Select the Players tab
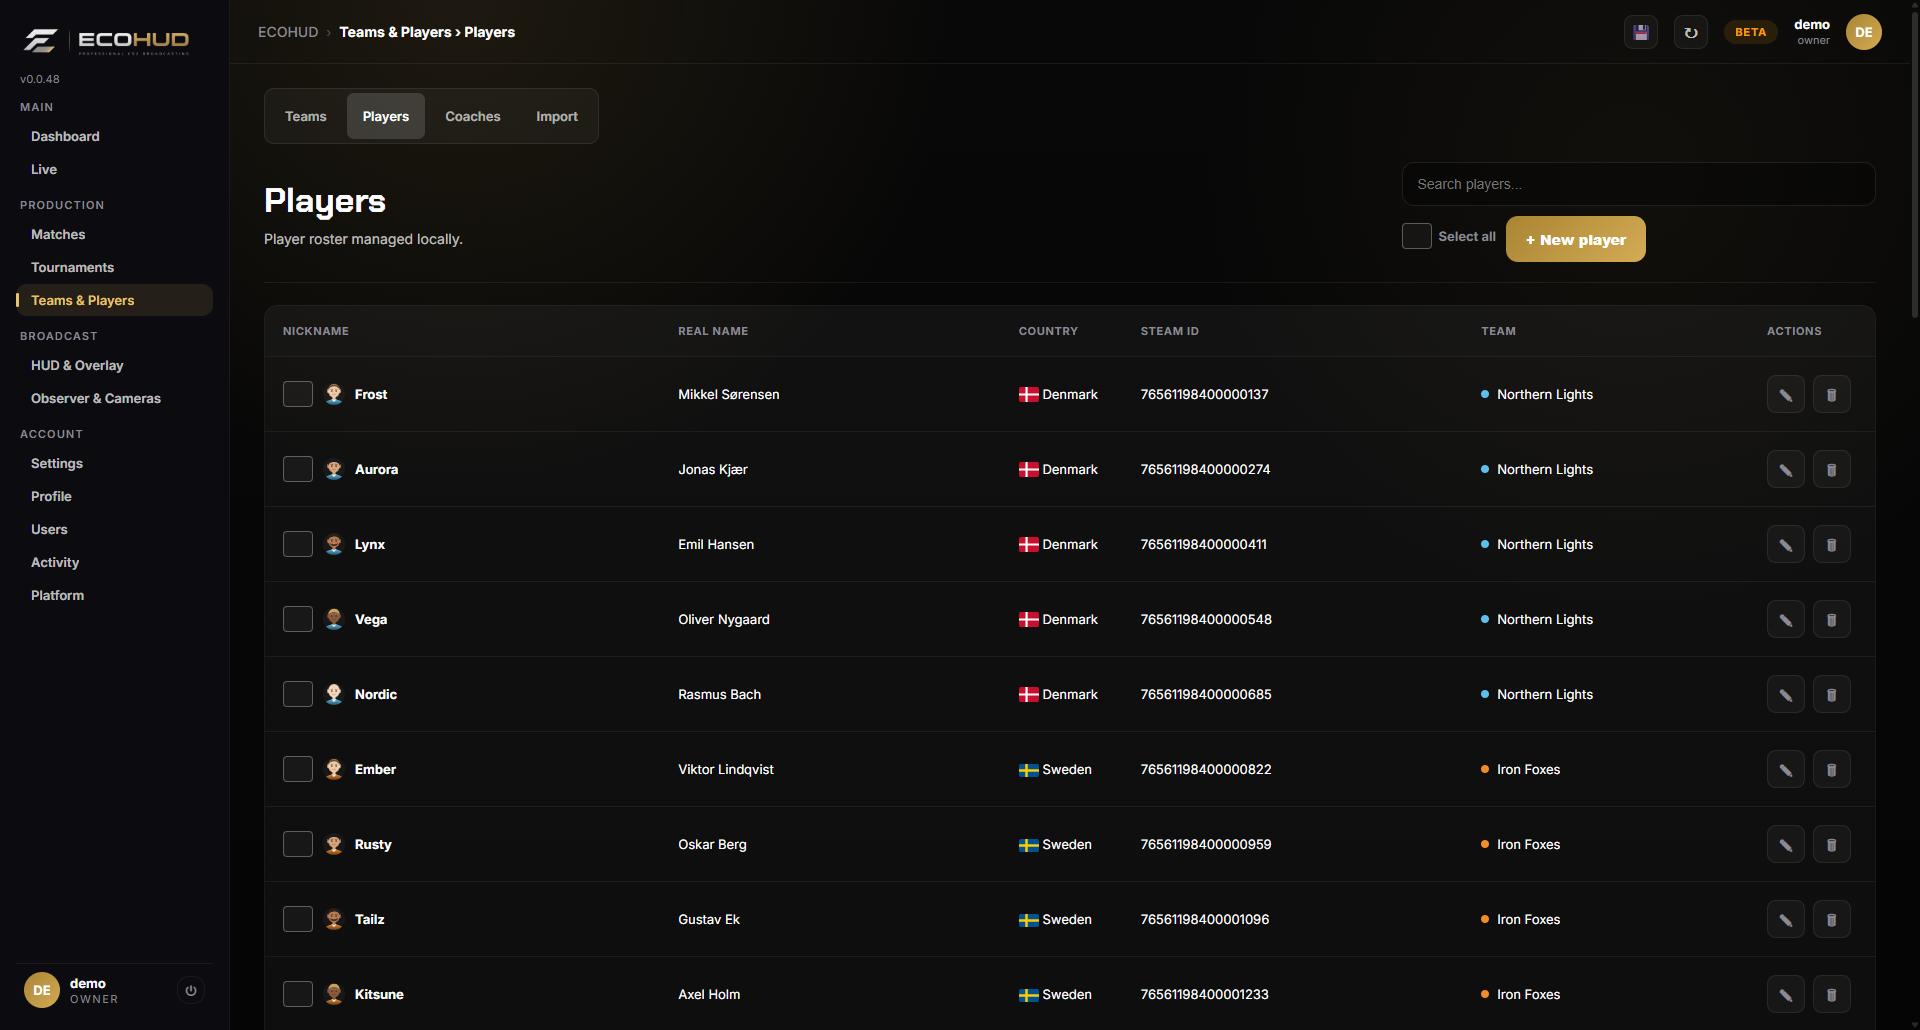 tap(386, 116)
